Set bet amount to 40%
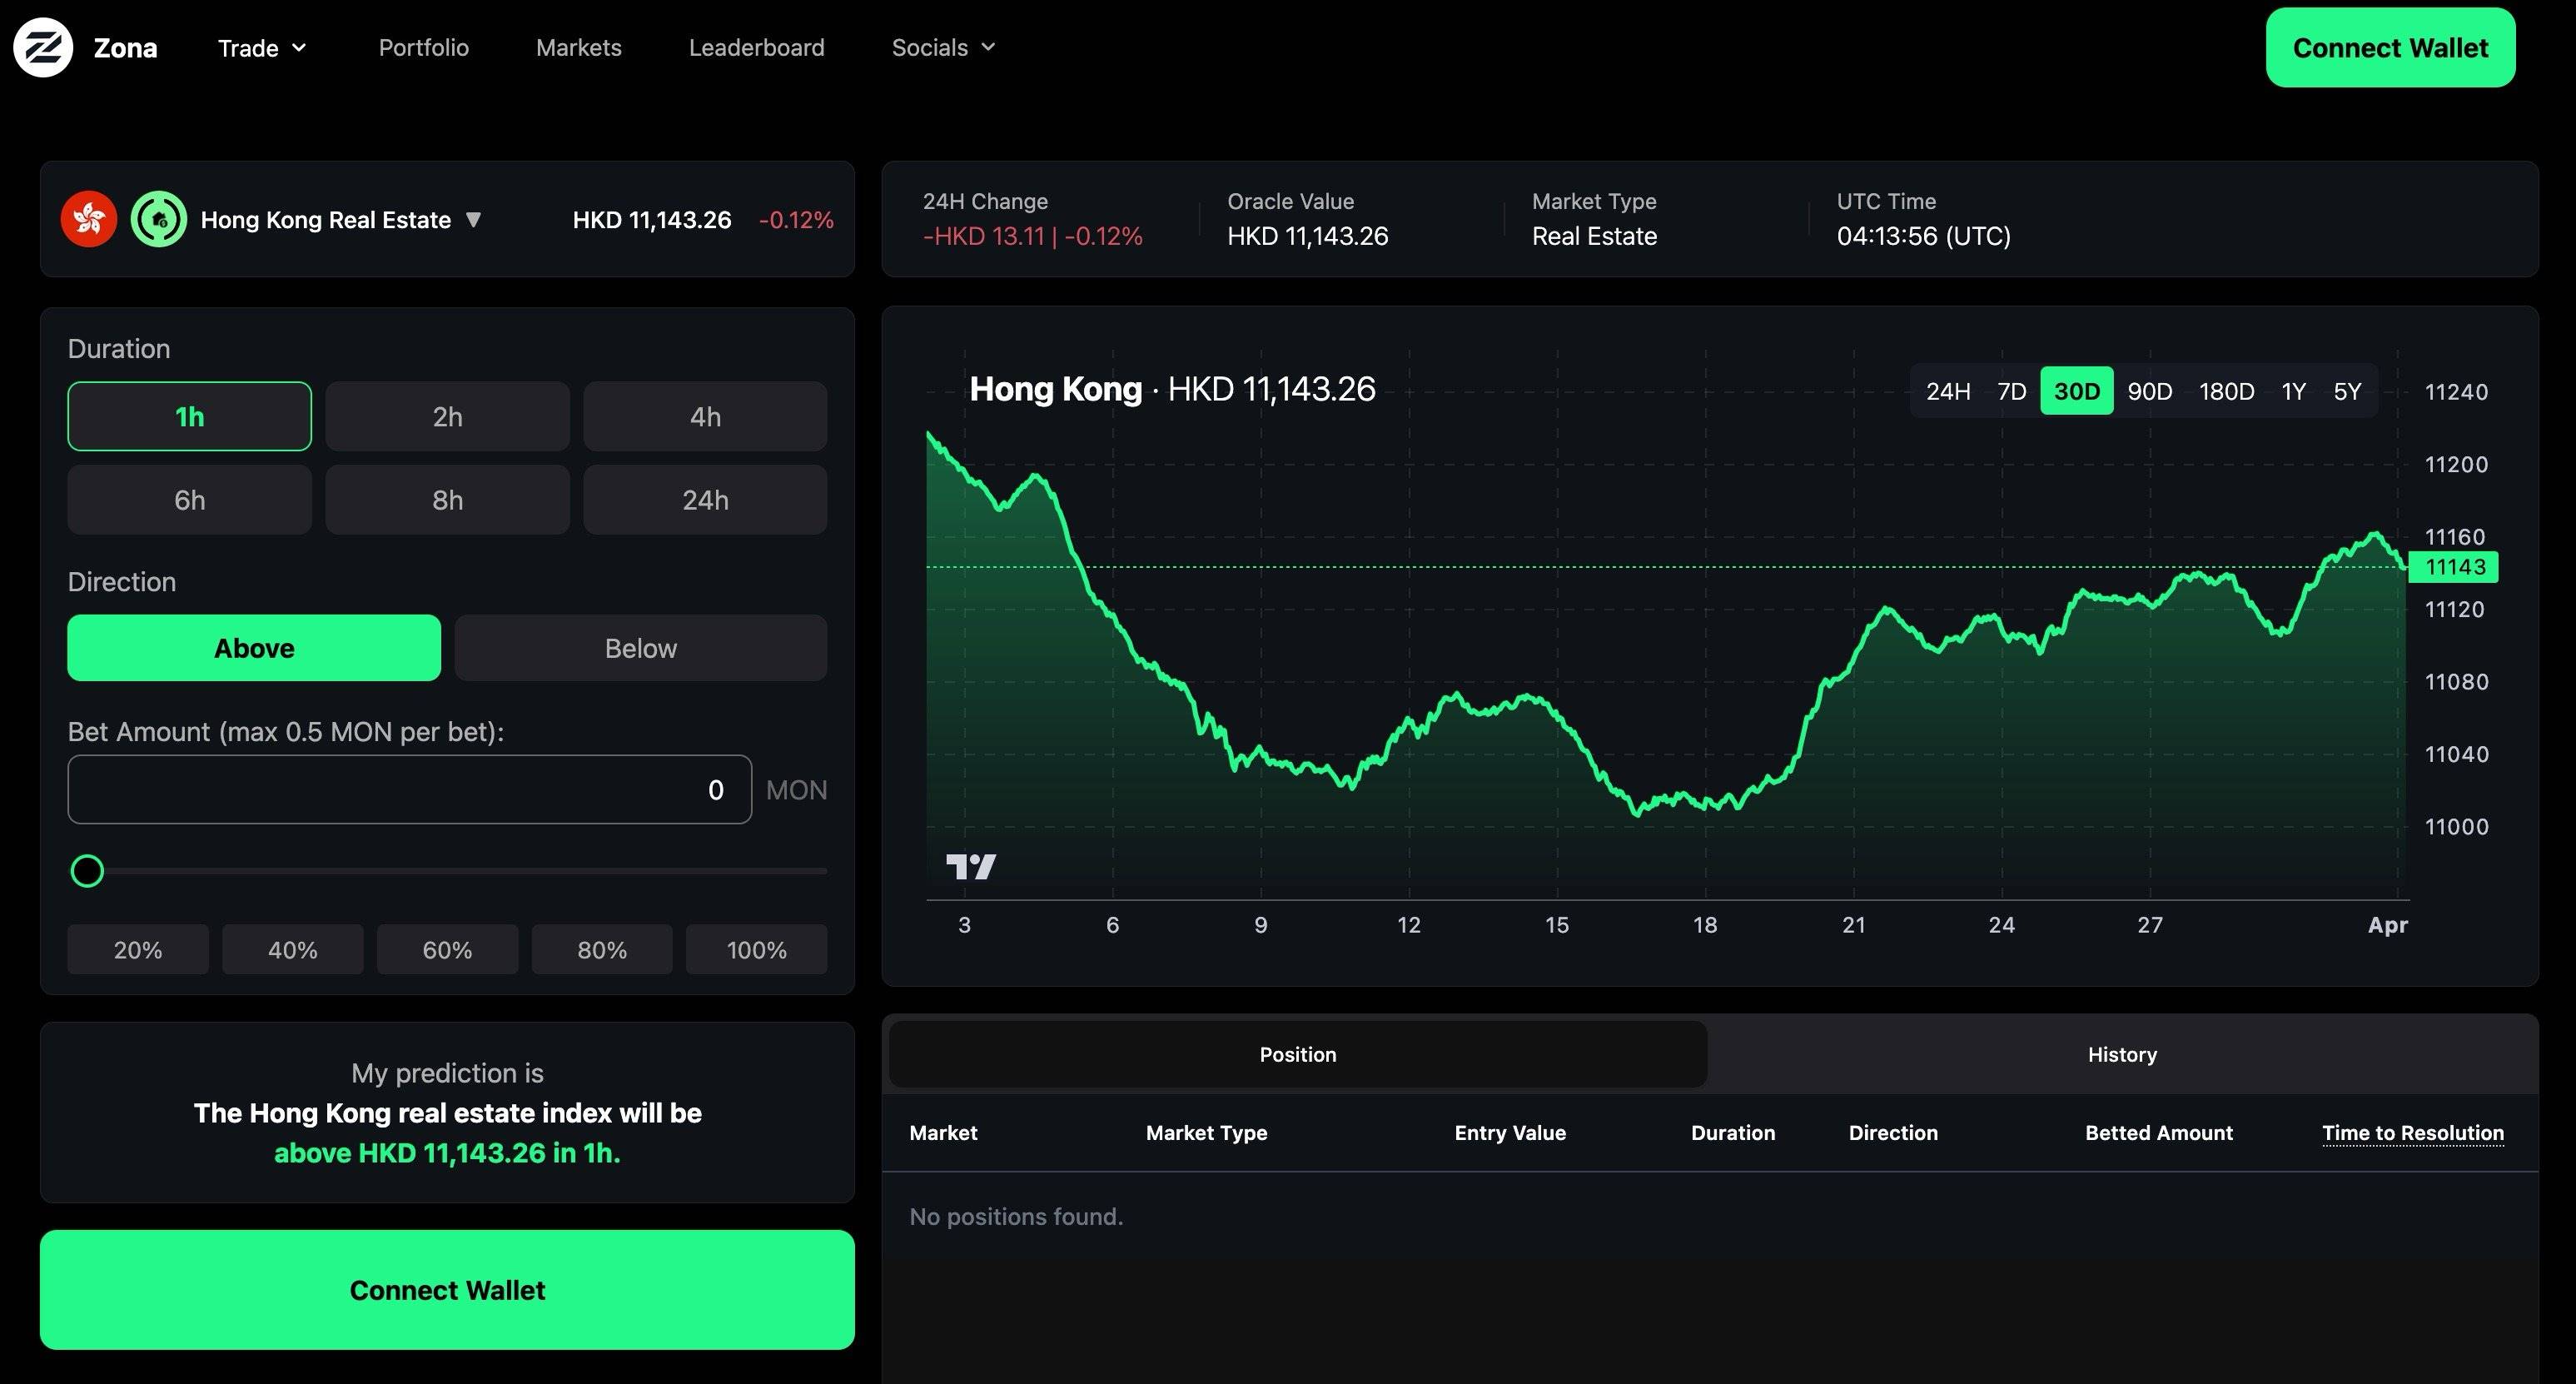The height and width of the screenshot is (1384, 2576). coord(293,950)
